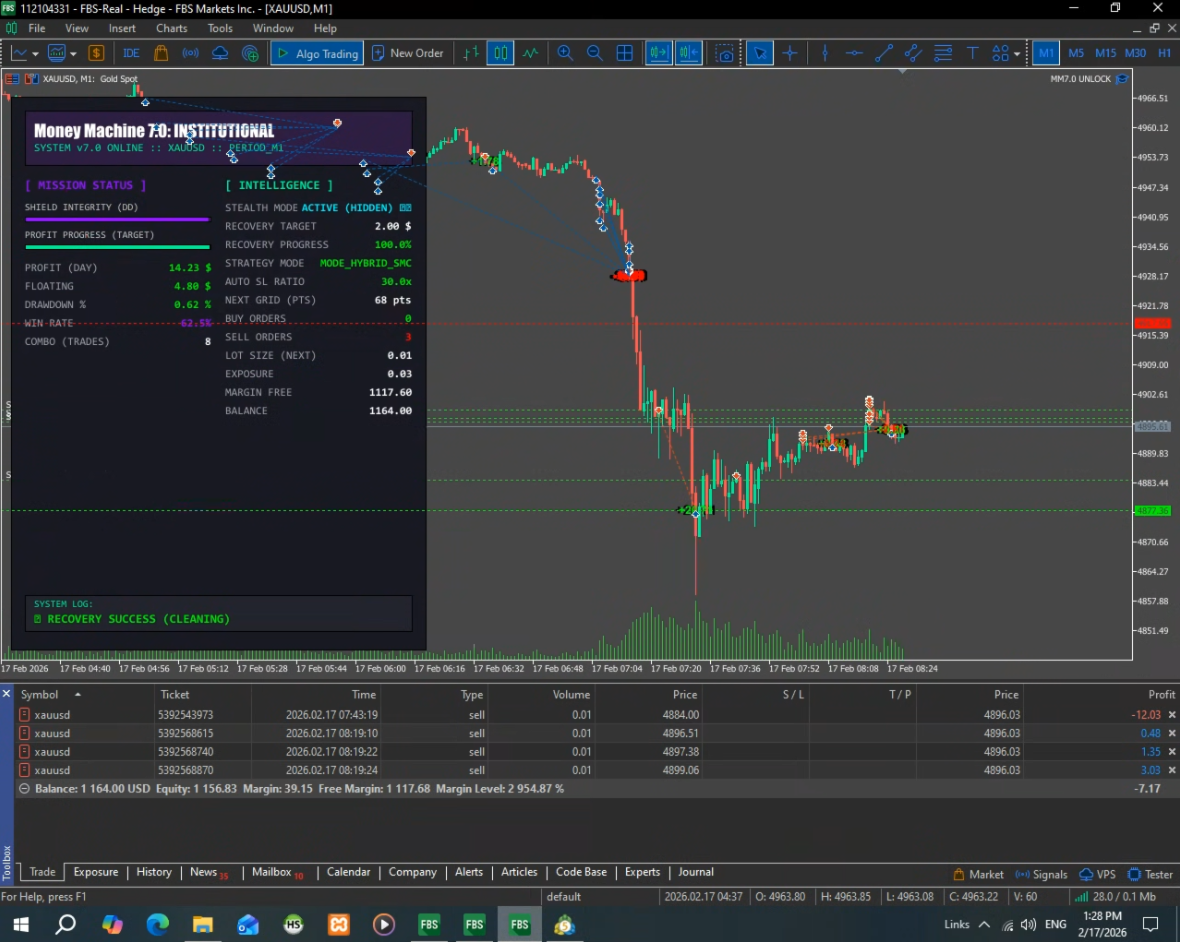This screenshot has width=1180, height=942.
Task: Open the Signals broadcast toolbar icon
Action: [190, 53]
